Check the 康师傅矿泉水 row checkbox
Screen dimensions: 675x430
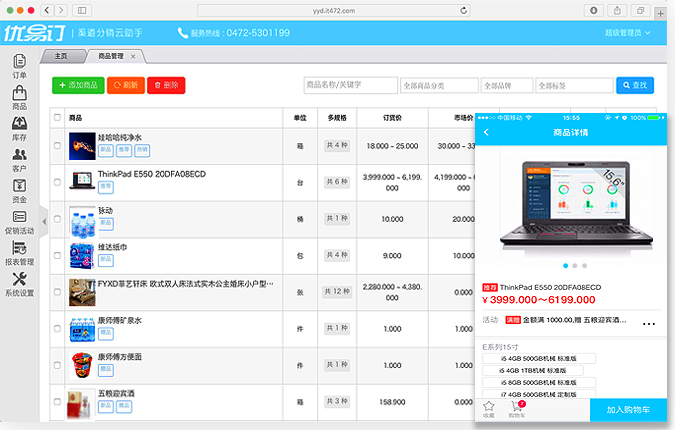[x=57, y=328]
